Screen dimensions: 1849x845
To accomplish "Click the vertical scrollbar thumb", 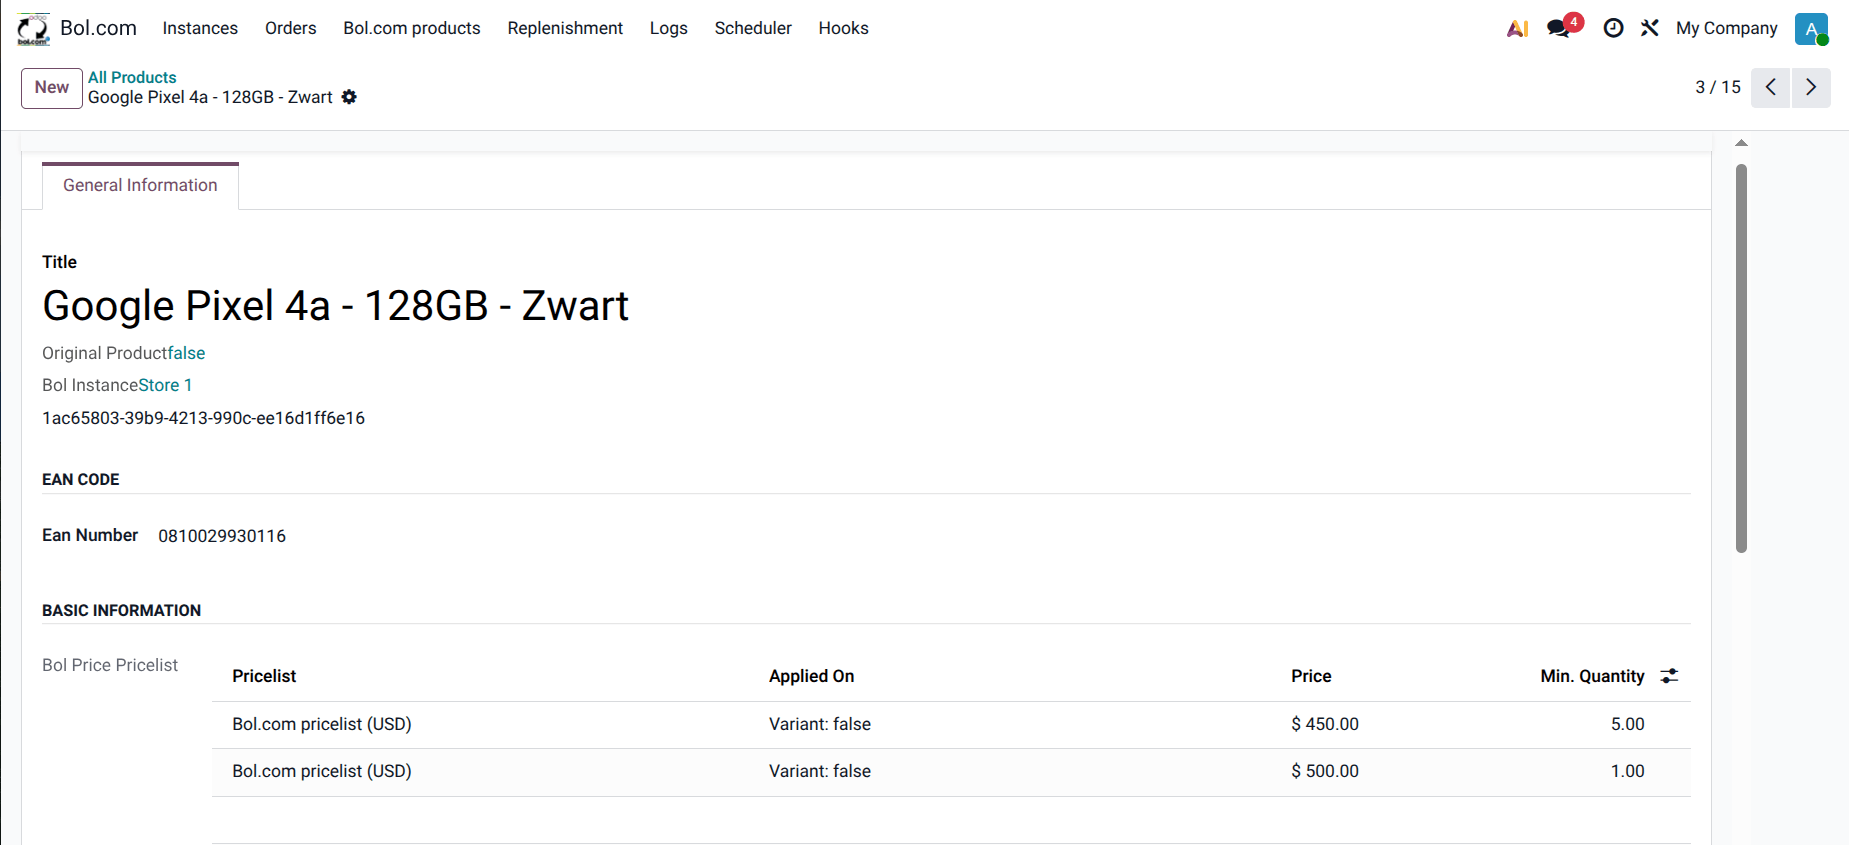I will pyautogui.click(x=1741, y=358).
